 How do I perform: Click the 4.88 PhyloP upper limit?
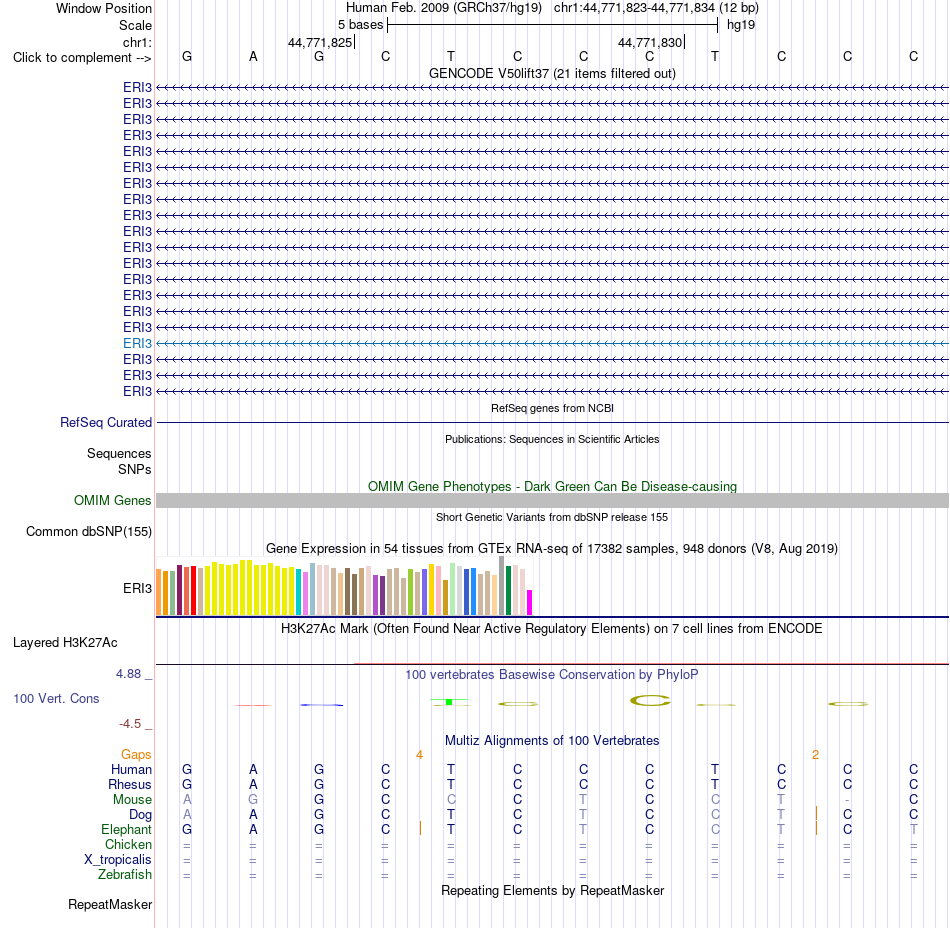pos(128,674)
